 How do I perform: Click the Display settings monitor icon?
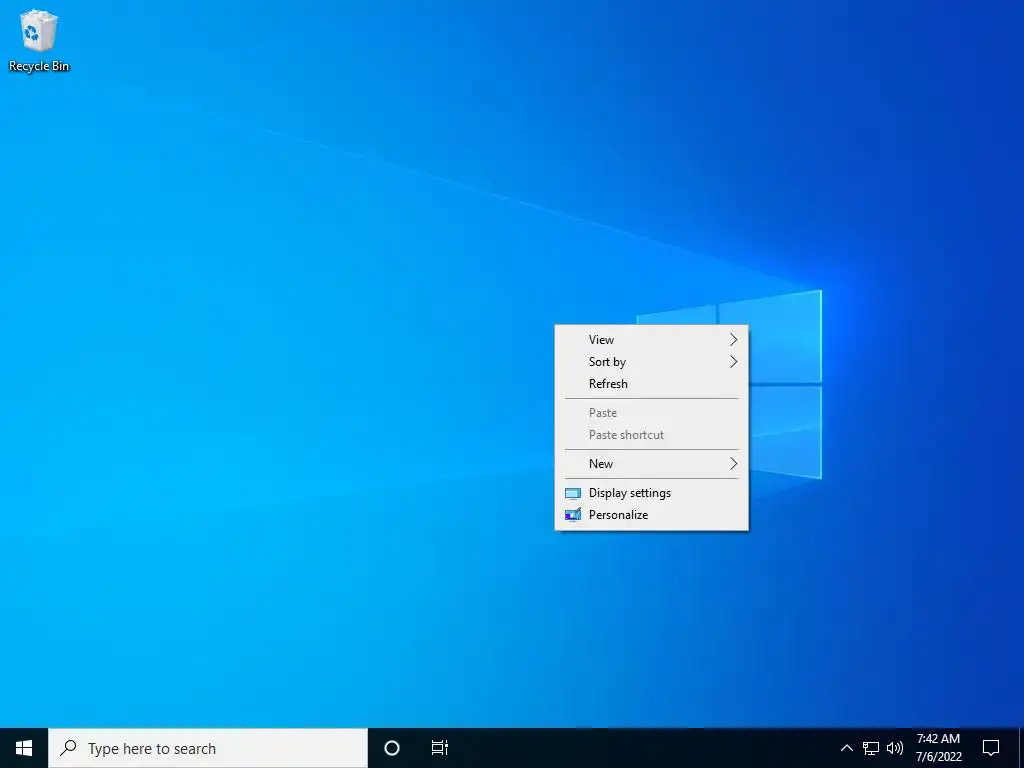573,494
